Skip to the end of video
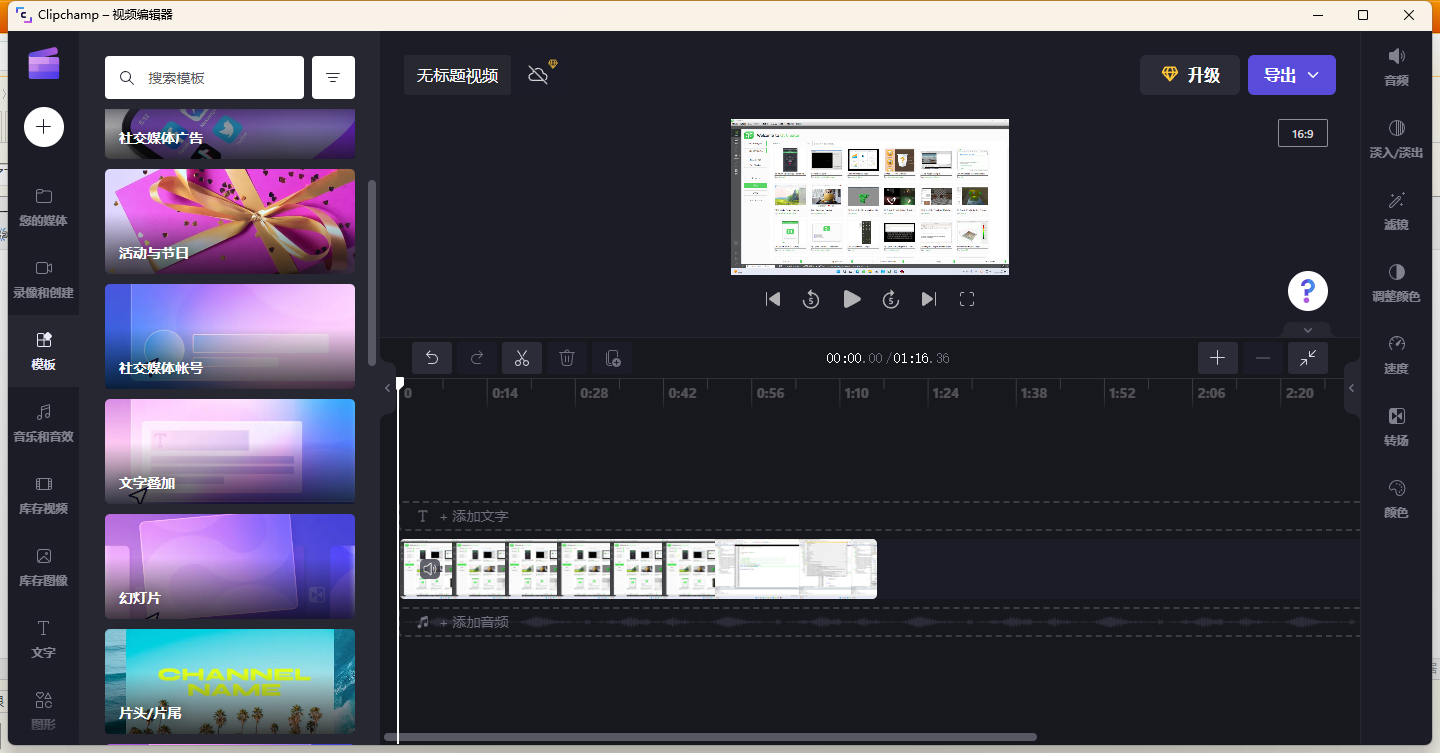The width and height of the screenshot is (1440, 753). click(929, 299)
